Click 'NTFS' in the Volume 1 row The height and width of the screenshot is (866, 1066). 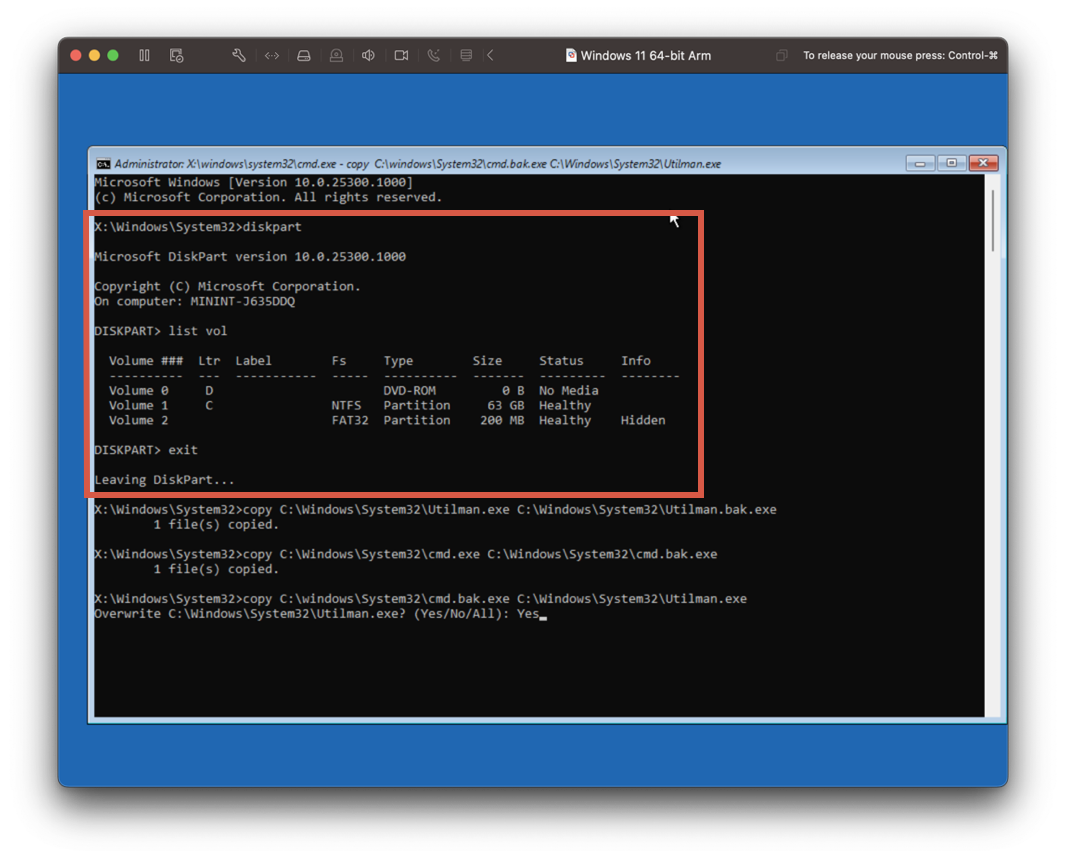pos(346,406)
